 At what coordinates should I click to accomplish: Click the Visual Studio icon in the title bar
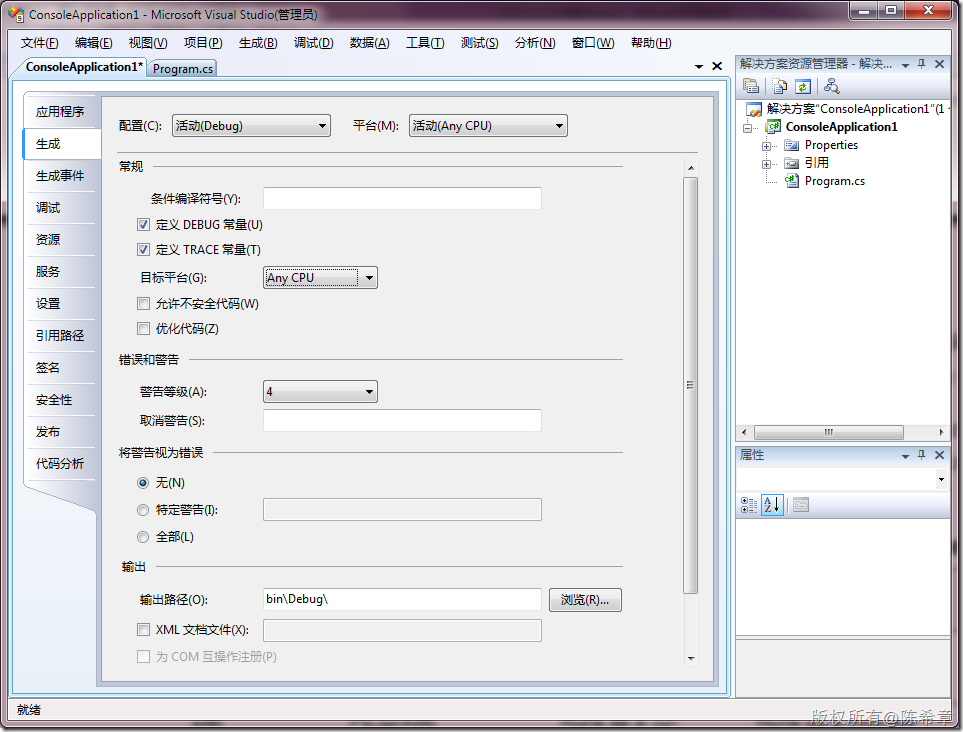coord(16,14)
